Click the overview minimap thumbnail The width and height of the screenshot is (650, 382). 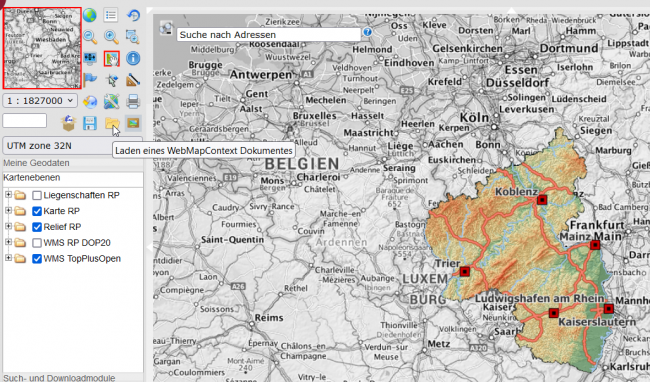[42, 48]
